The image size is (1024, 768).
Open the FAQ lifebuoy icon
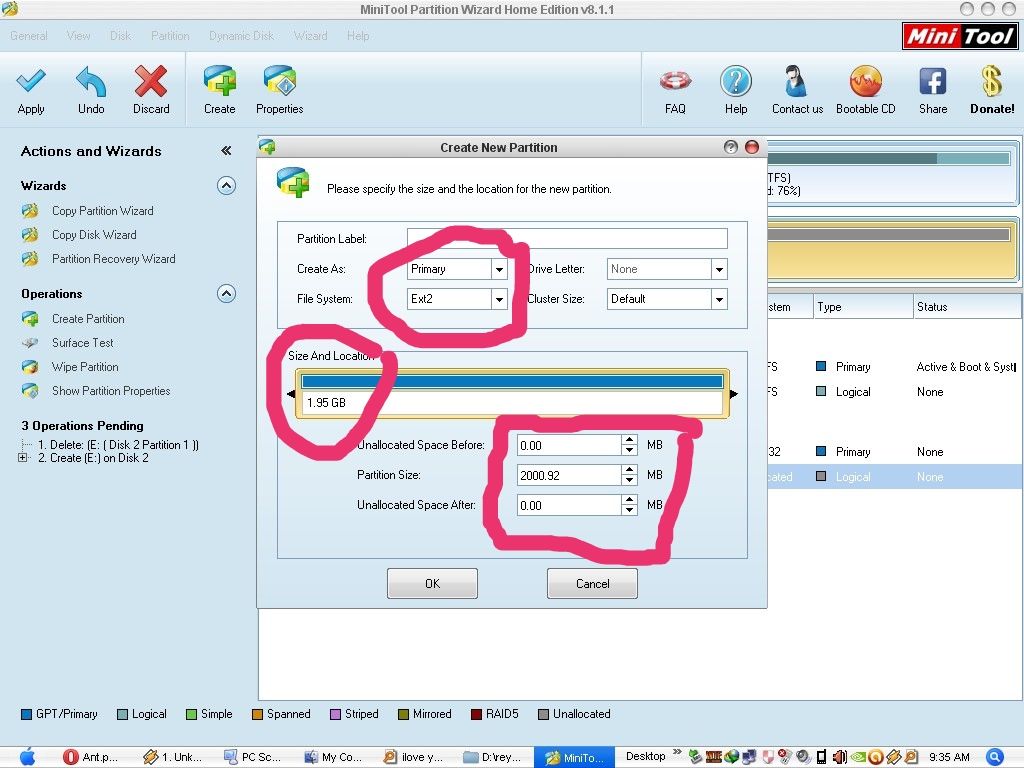tap(675, 83)
